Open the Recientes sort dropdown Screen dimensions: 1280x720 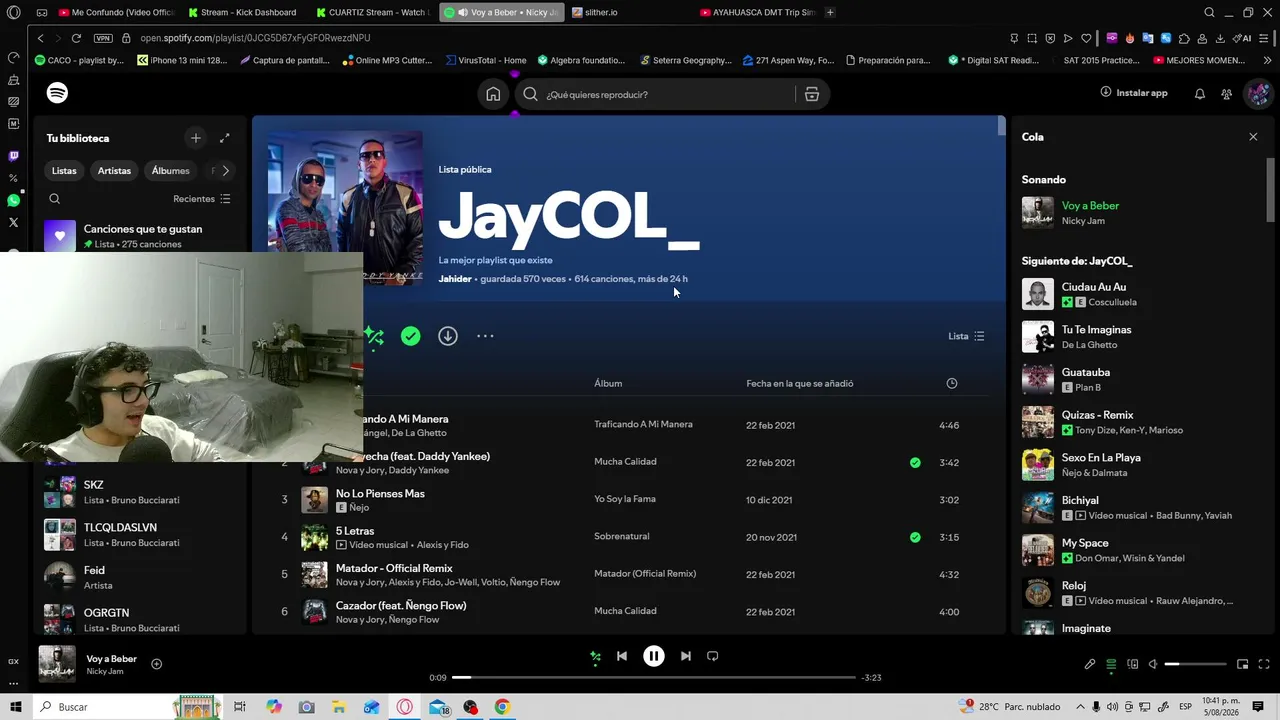click(202, 199)
